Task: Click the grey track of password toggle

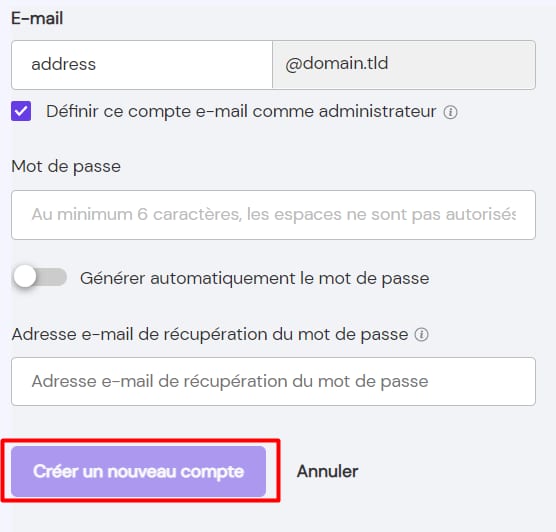Action: click(x=51, y=277)
